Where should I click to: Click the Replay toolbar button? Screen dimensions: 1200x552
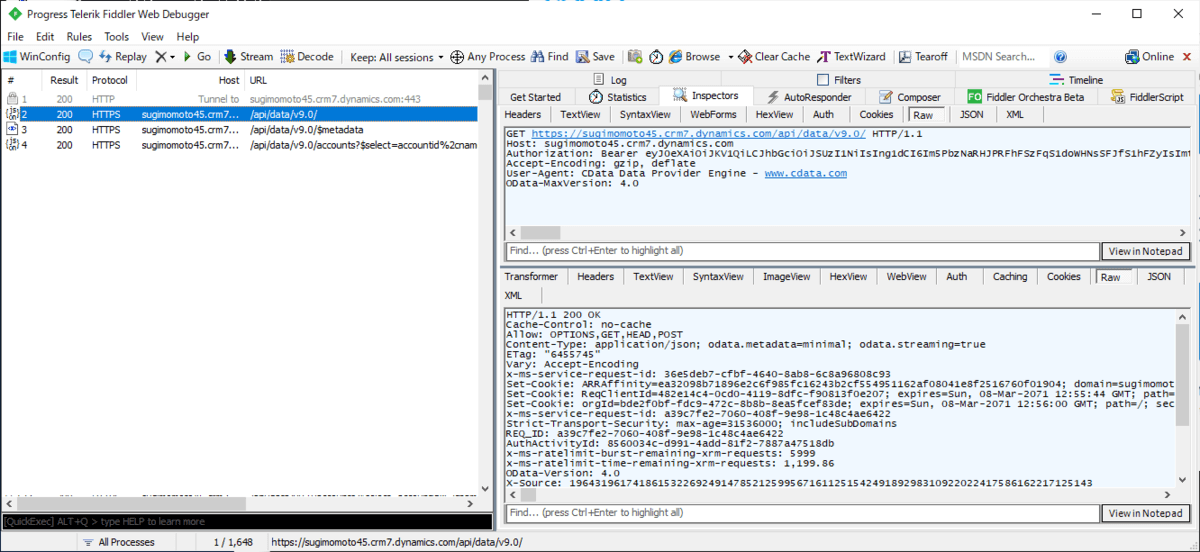pyautogui.click(x=122, y=57)
